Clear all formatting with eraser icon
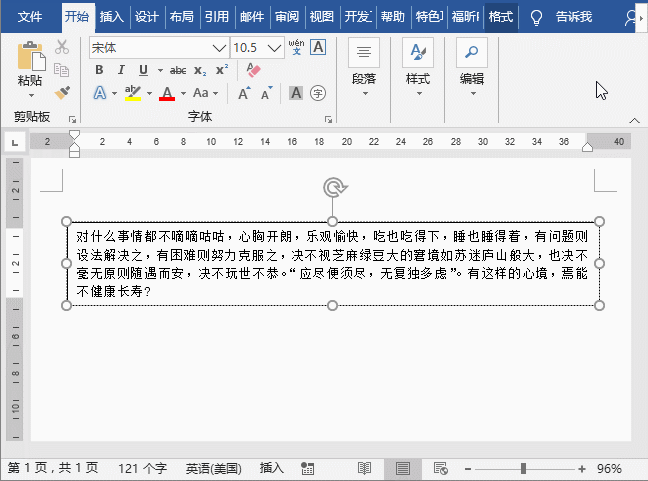Screen dimensions: 648x481 (253, 69)
